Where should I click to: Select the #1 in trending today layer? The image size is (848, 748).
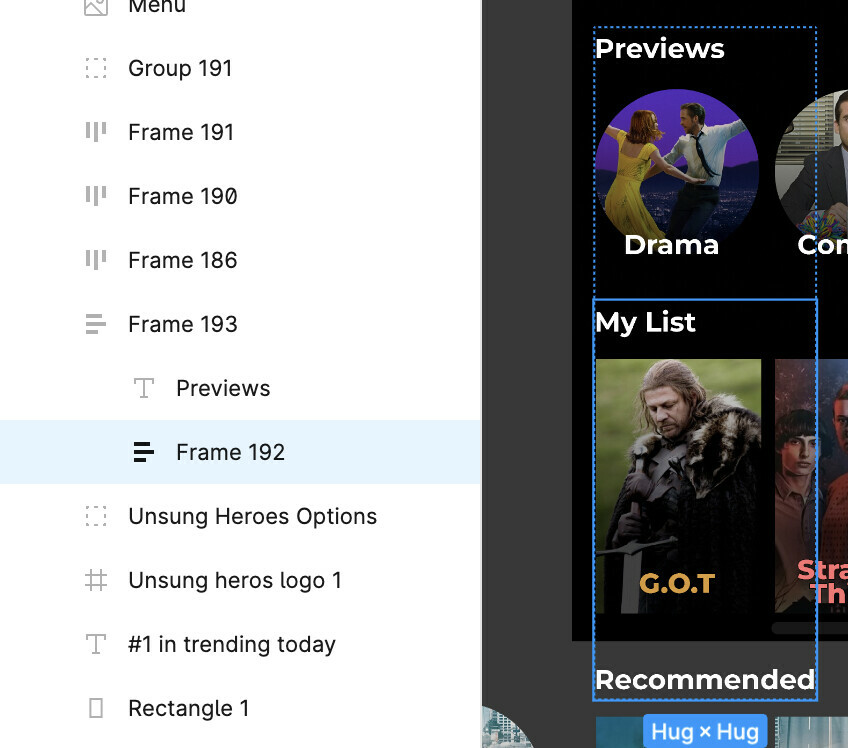point(231,644)
